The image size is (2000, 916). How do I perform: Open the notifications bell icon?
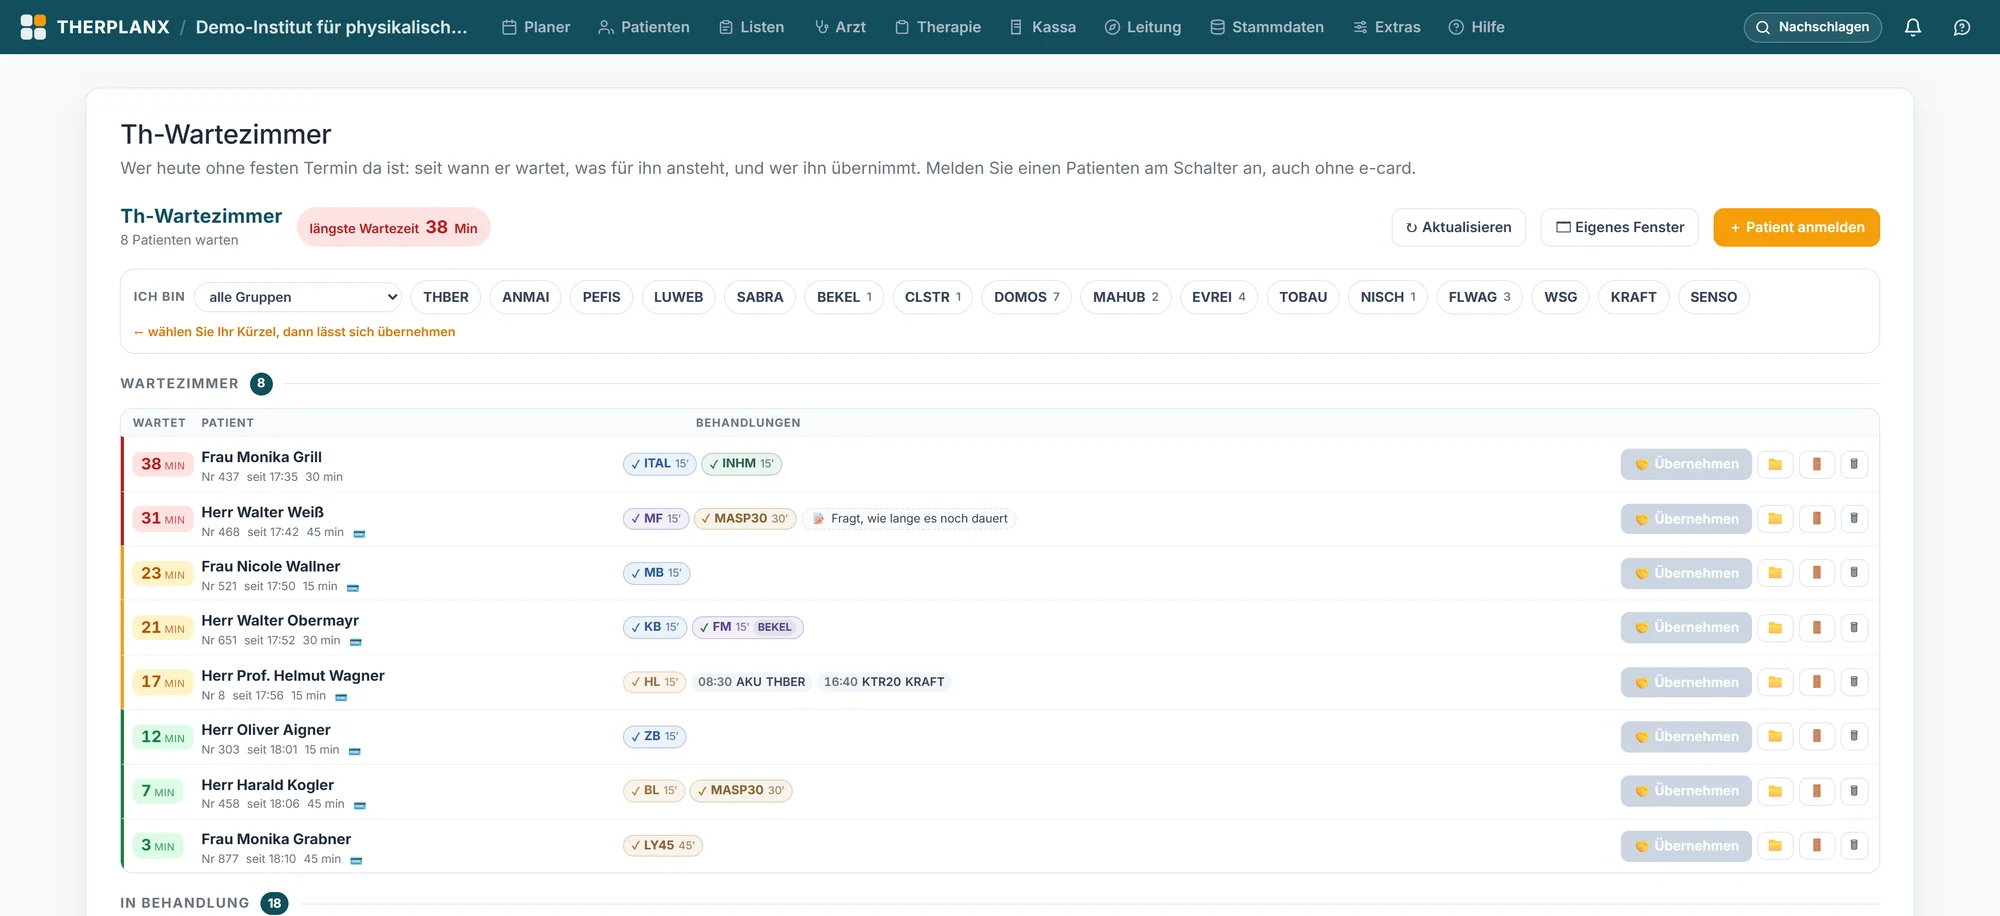click(x=1912, y=27)
